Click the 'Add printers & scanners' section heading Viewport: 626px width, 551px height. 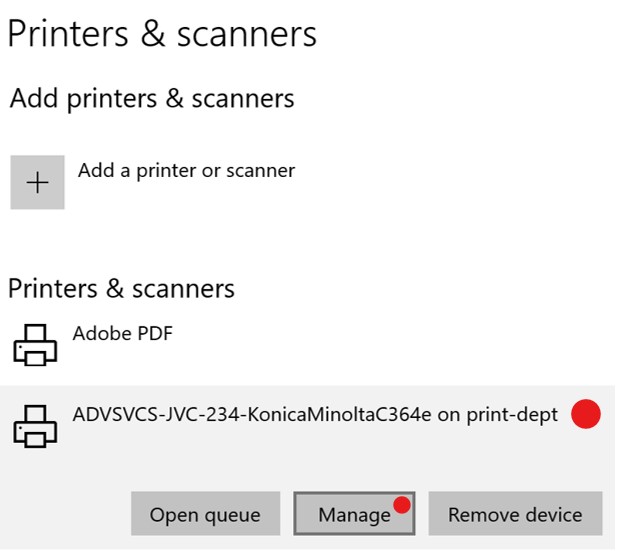152,99
